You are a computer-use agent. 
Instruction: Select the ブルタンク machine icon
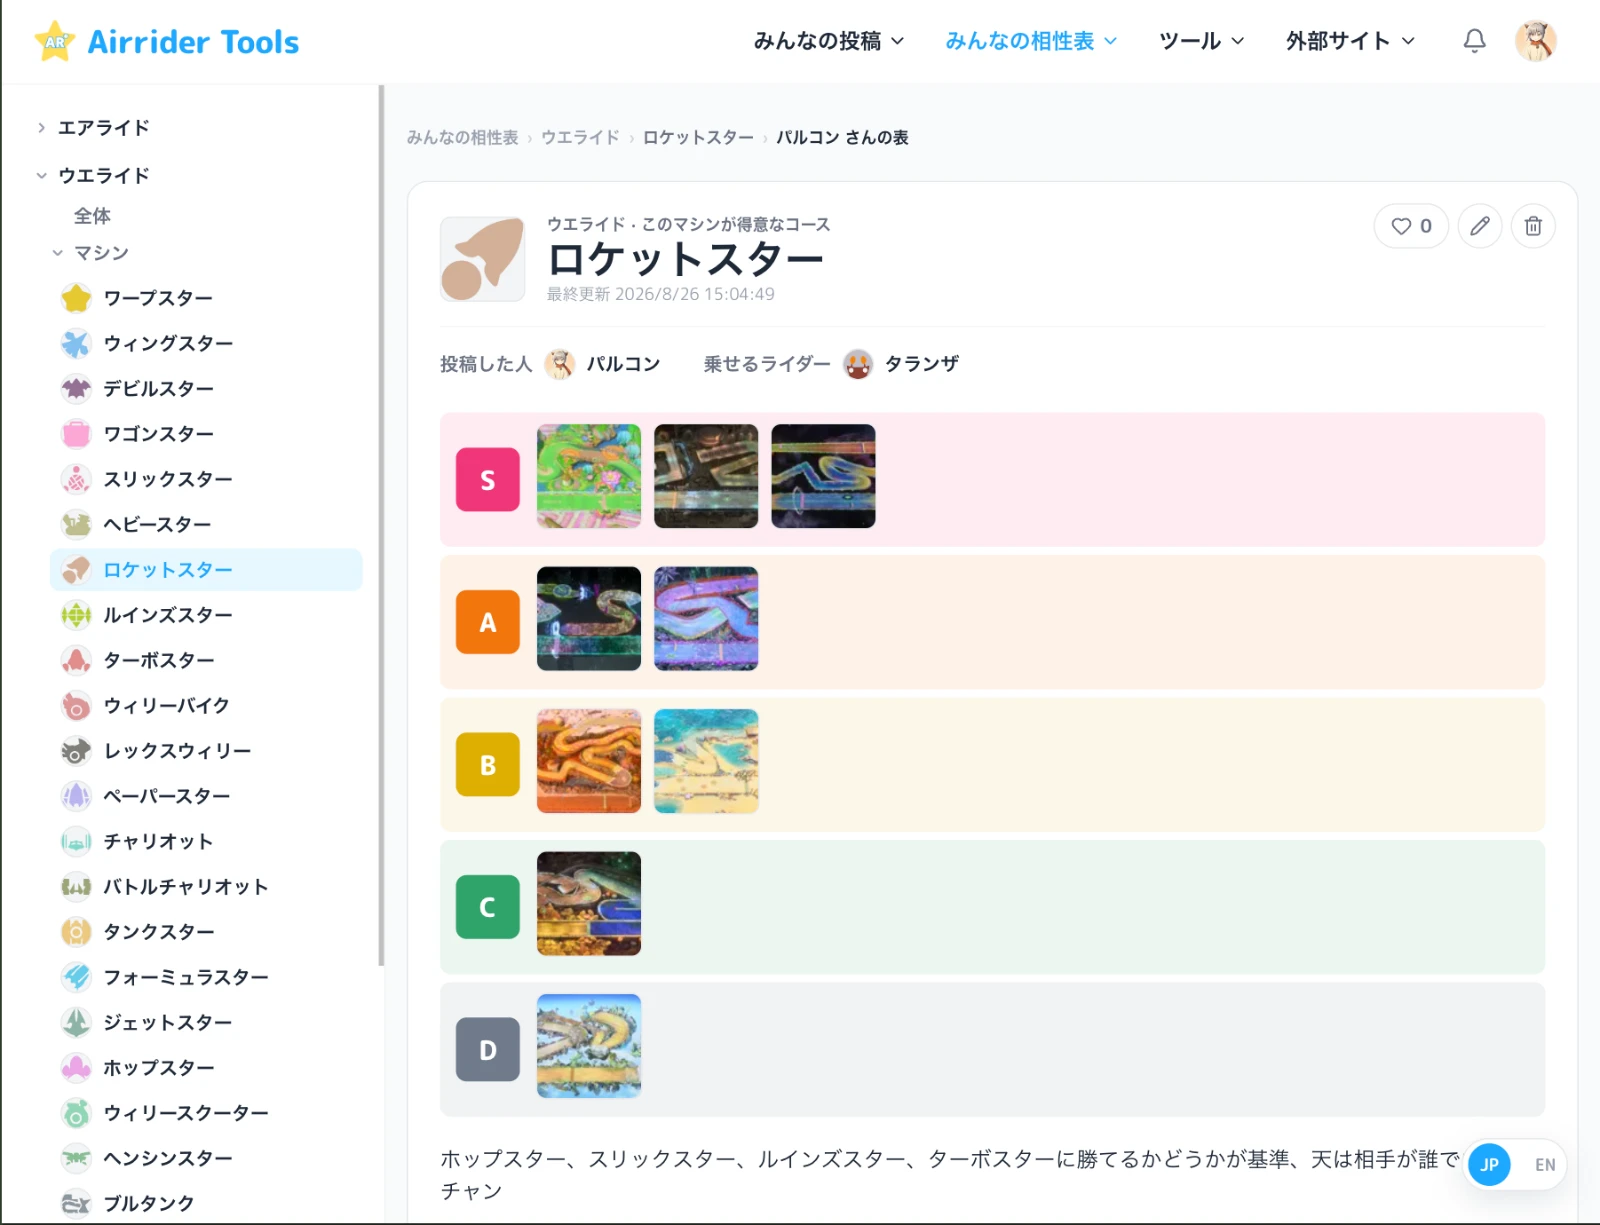click(x=76, y=1203)
